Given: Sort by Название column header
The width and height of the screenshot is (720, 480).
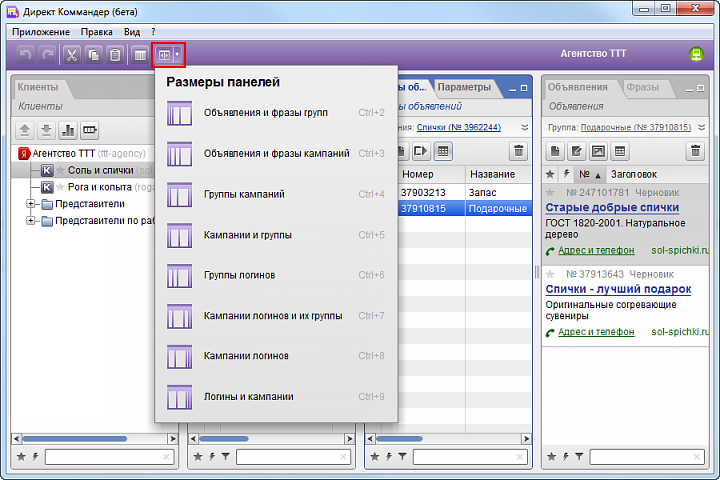Looking at the screenshot, I should click(498, 175).
